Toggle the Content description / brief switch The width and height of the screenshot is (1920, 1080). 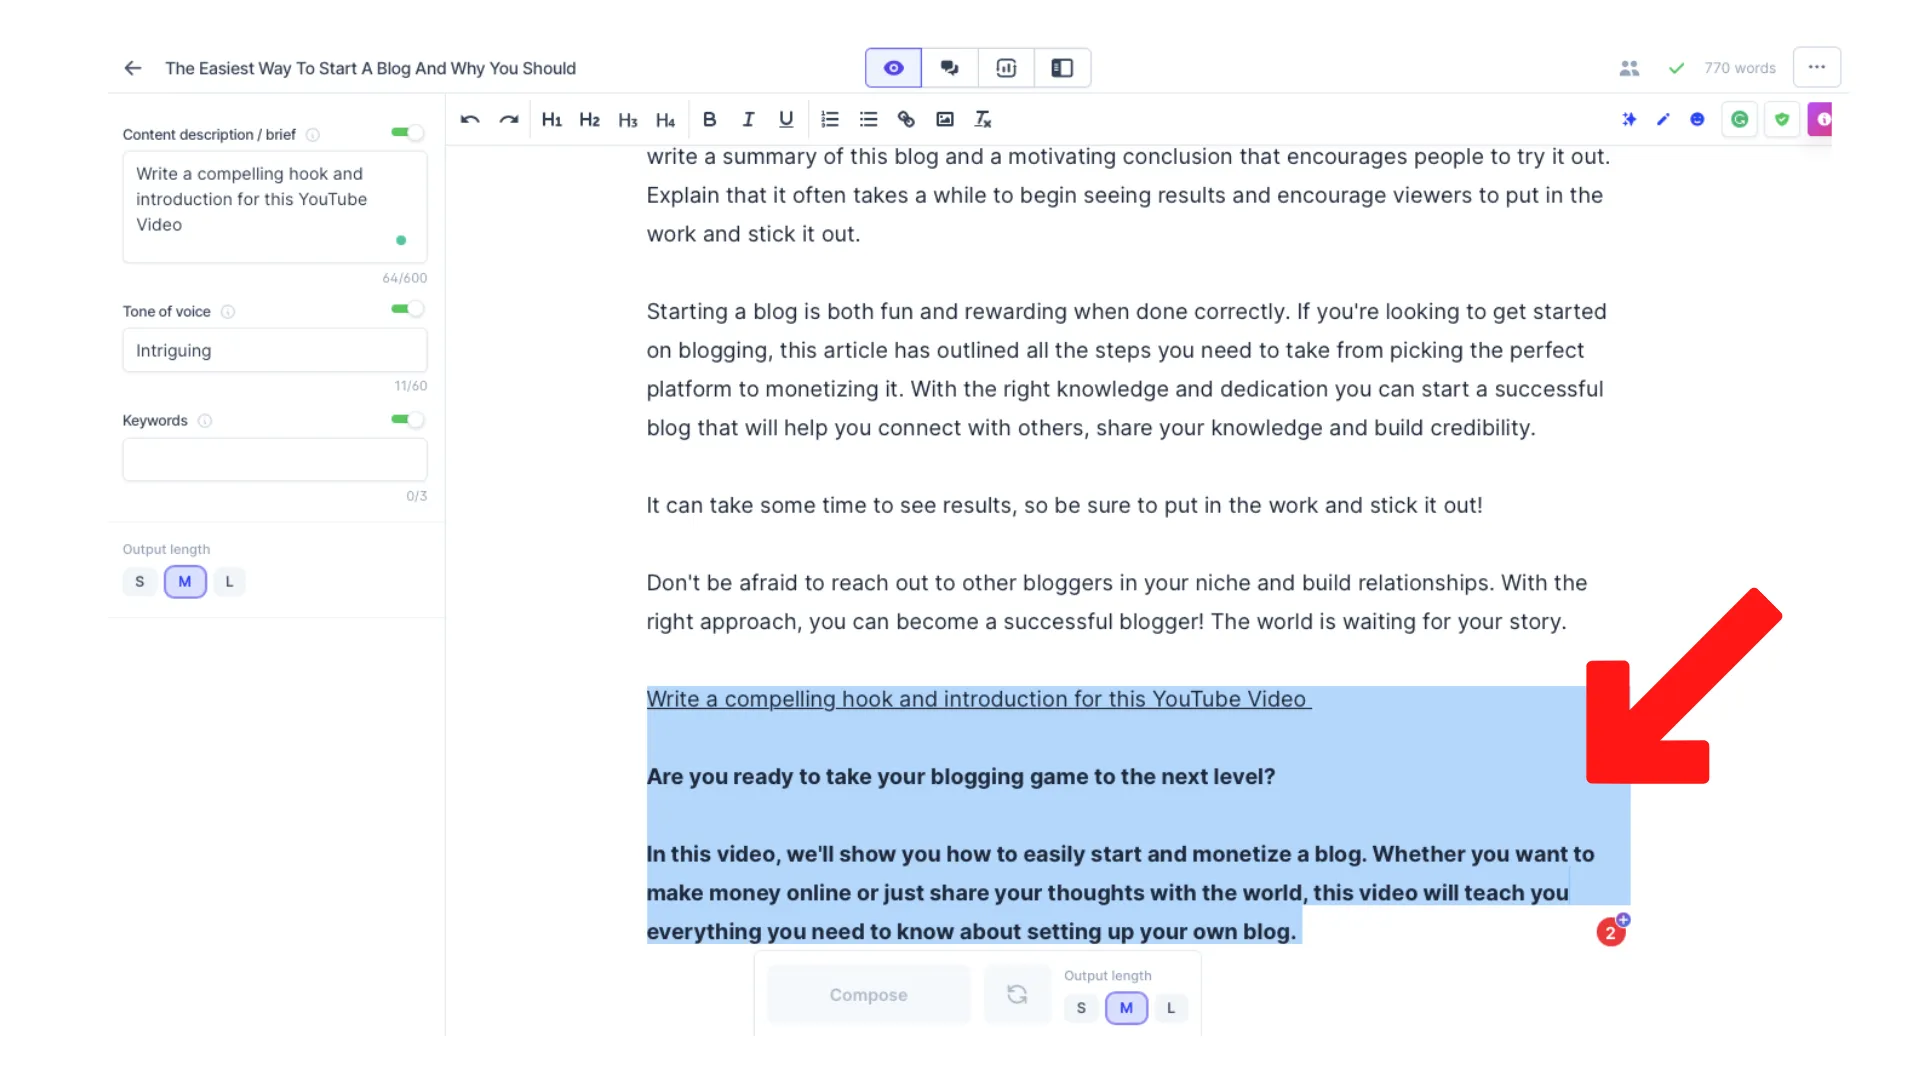click(407, 133)
